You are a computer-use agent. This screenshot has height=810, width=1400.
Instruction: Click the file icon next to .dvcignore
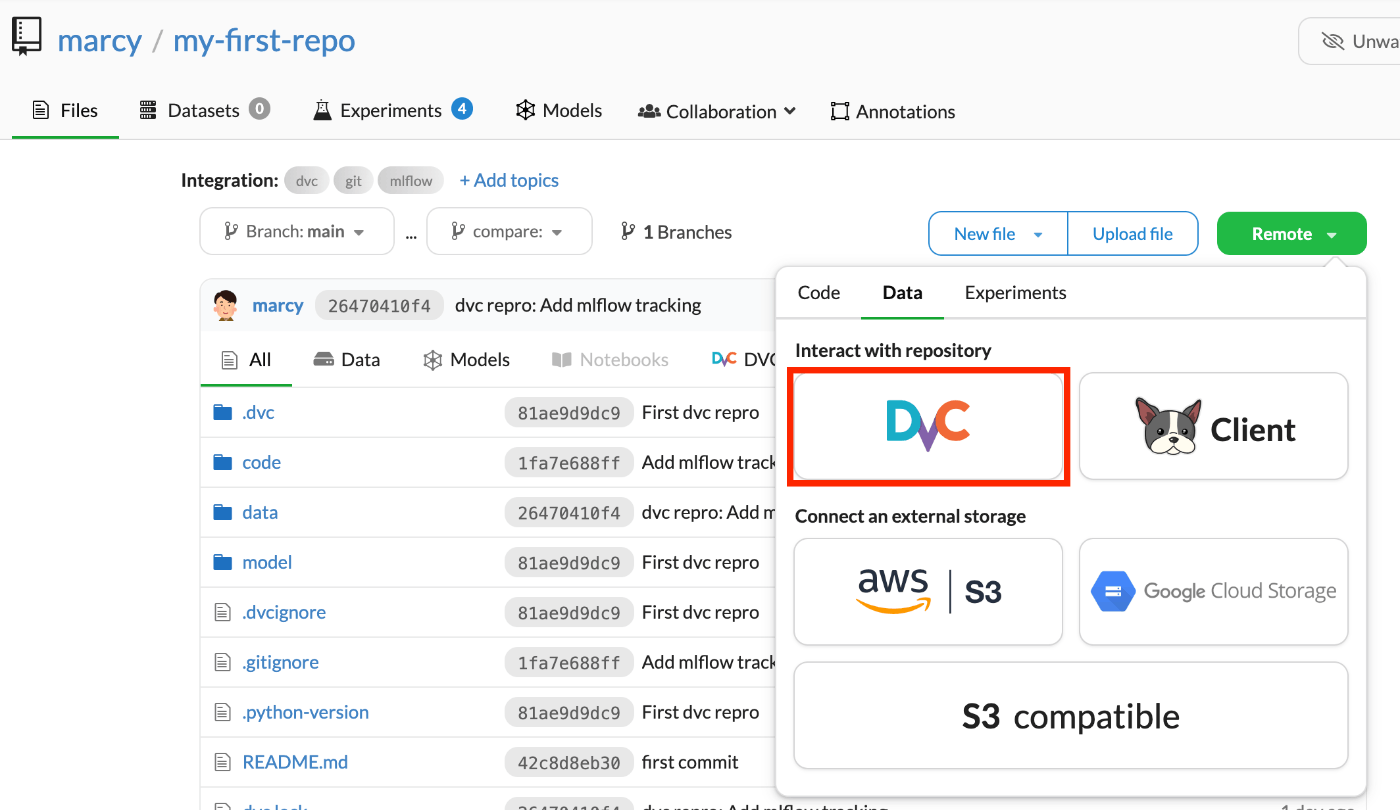tap(222, 612)
